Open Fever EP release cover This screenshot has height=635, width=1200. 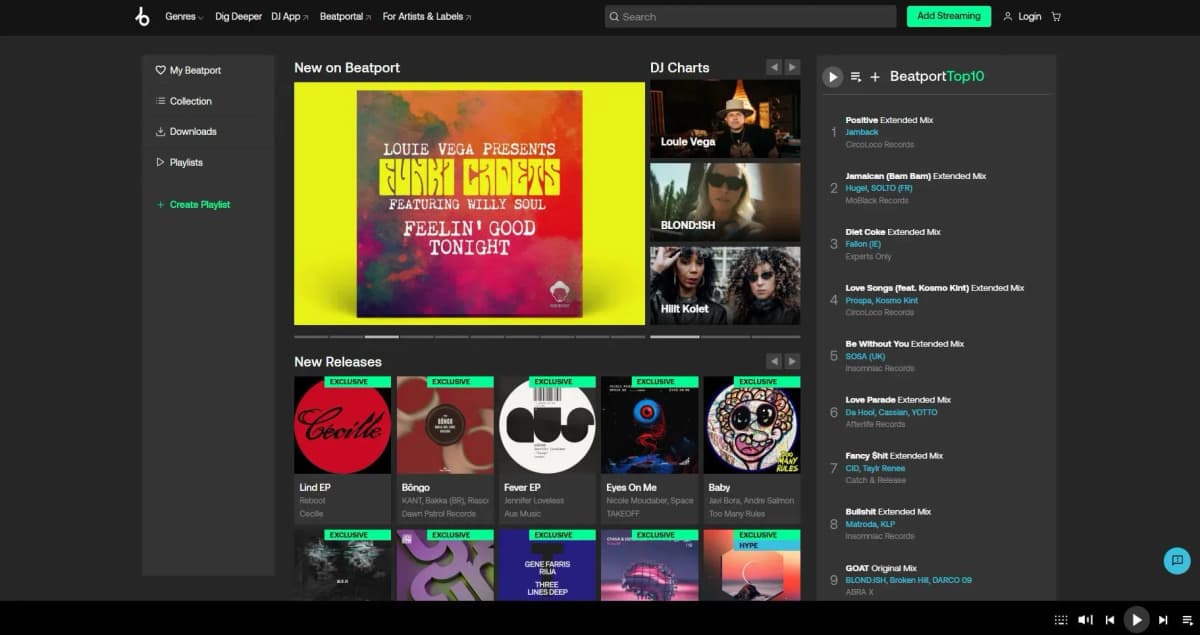547,425
